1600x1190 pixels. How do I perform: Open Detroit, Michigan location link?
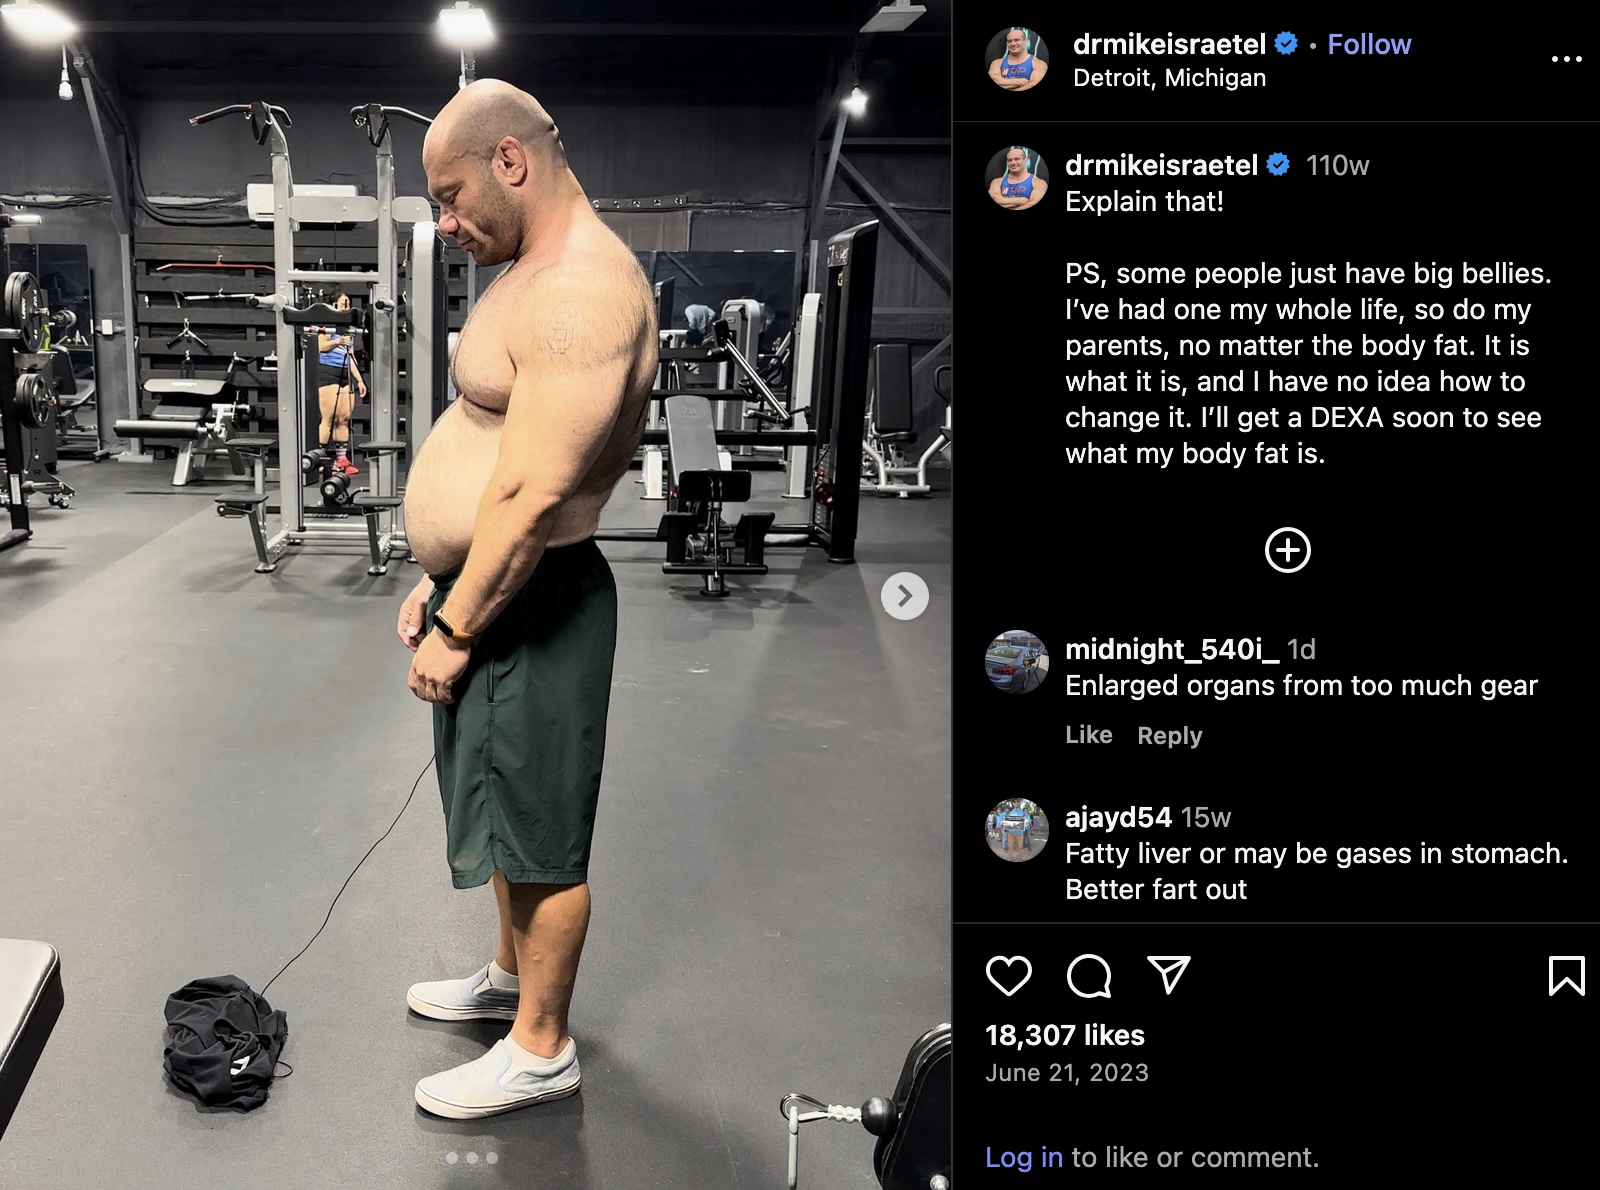point(1169,78)
